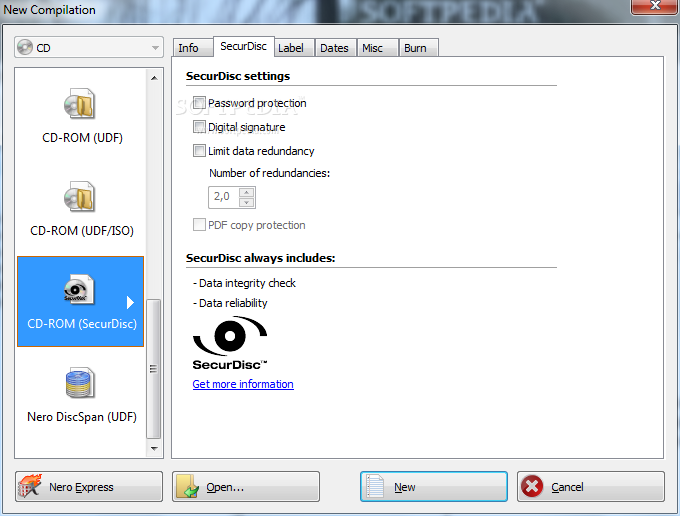Click the compilation list scroll up arrow

(x=154, y=78)
